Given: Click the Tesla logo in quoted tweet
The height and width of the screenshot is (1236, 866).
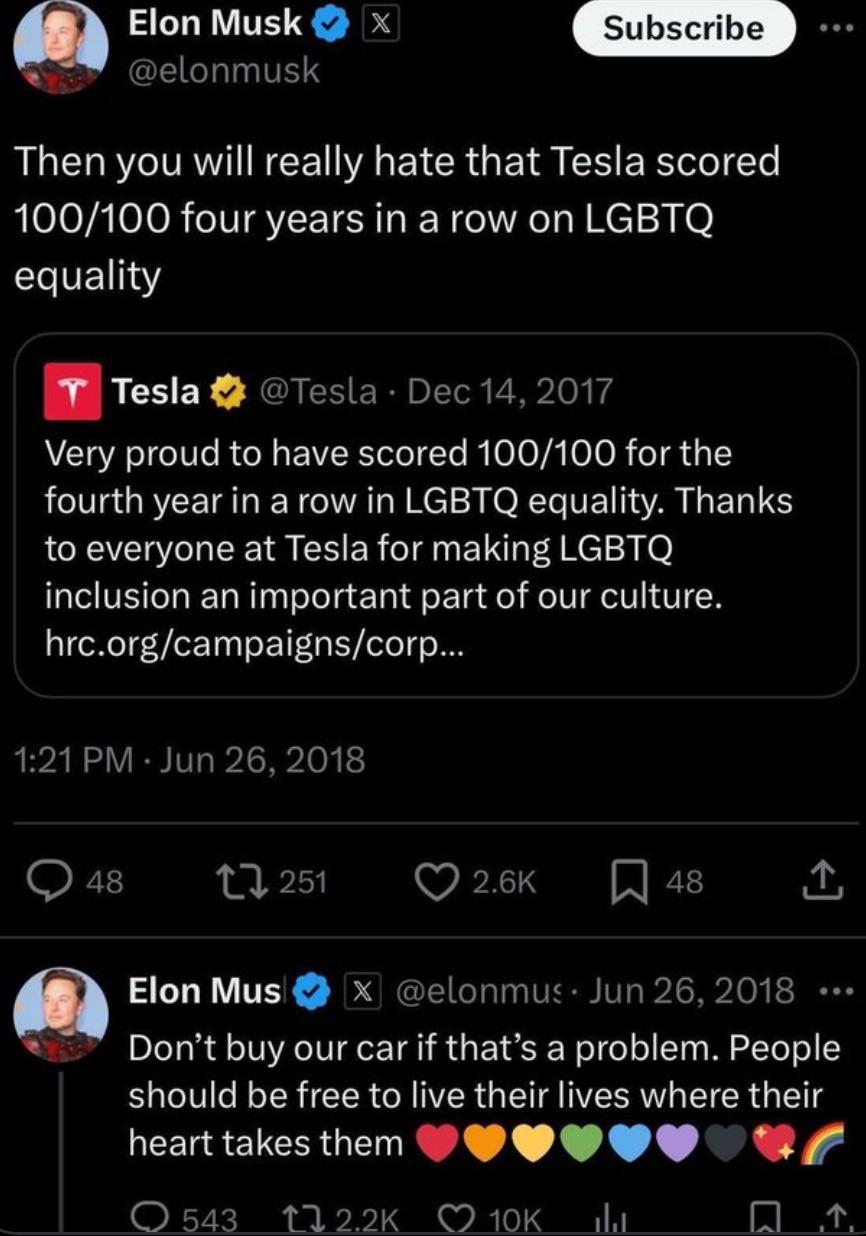Looking at the screenshot, I should tap(72, 391).
